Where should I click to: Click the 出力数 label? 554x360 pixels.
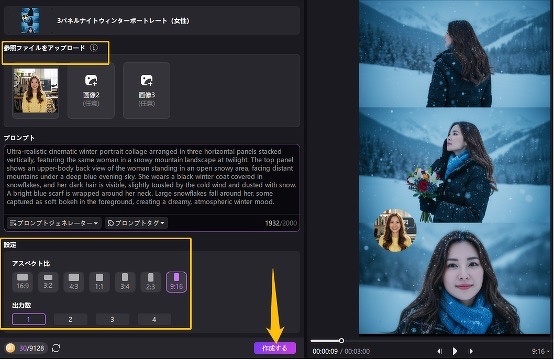coord(22,305)
